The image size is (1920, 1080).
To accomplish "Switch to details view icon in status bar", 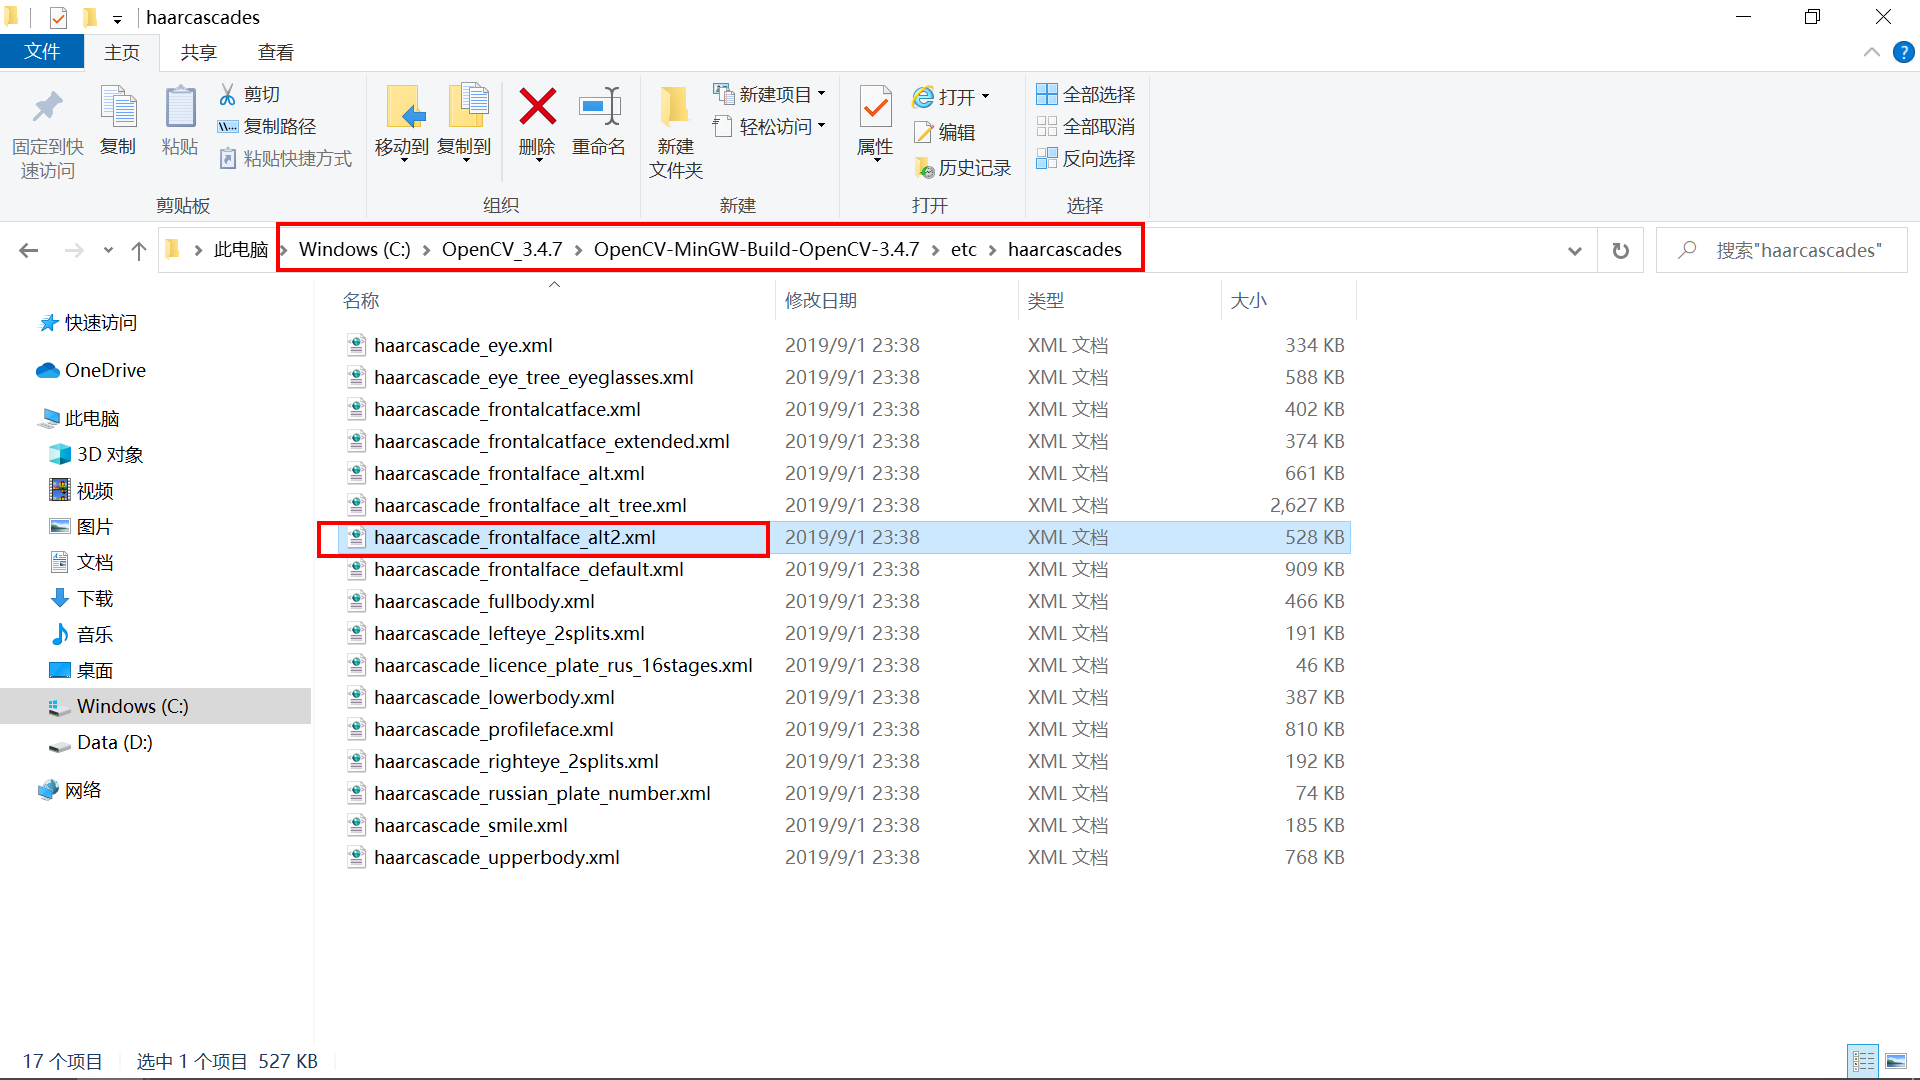I will tap(1863, 1061).
